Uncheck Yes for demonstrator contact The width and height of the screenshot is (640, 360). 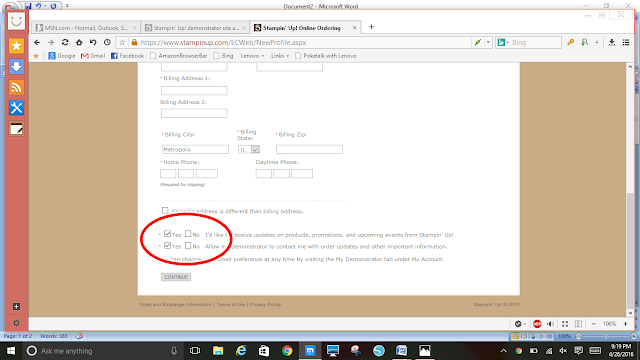tap(167, 246)
